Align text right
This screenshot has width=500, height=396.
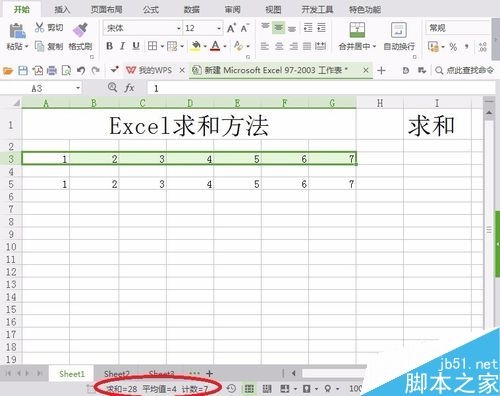(293, 46)
